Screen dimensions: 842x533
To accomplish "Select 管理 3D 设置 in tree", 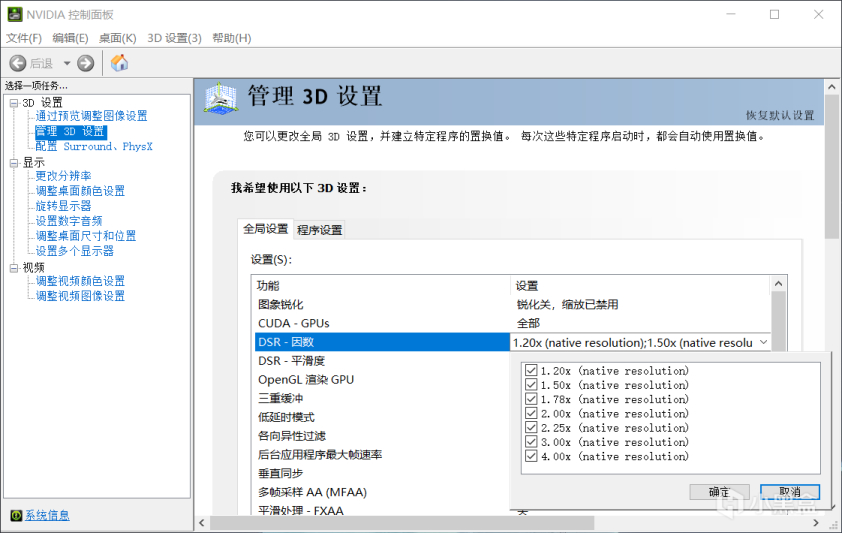I will (70, 132).
